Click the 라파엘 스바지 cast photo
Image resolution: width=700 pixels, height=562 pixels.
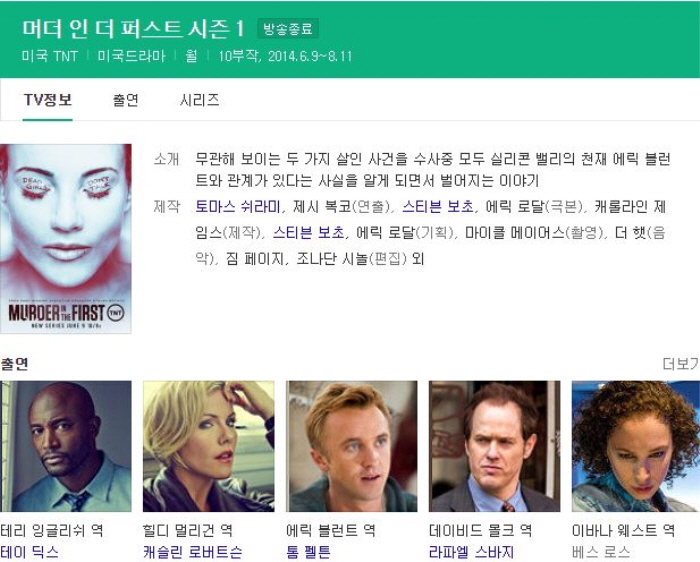pos(494,446)
